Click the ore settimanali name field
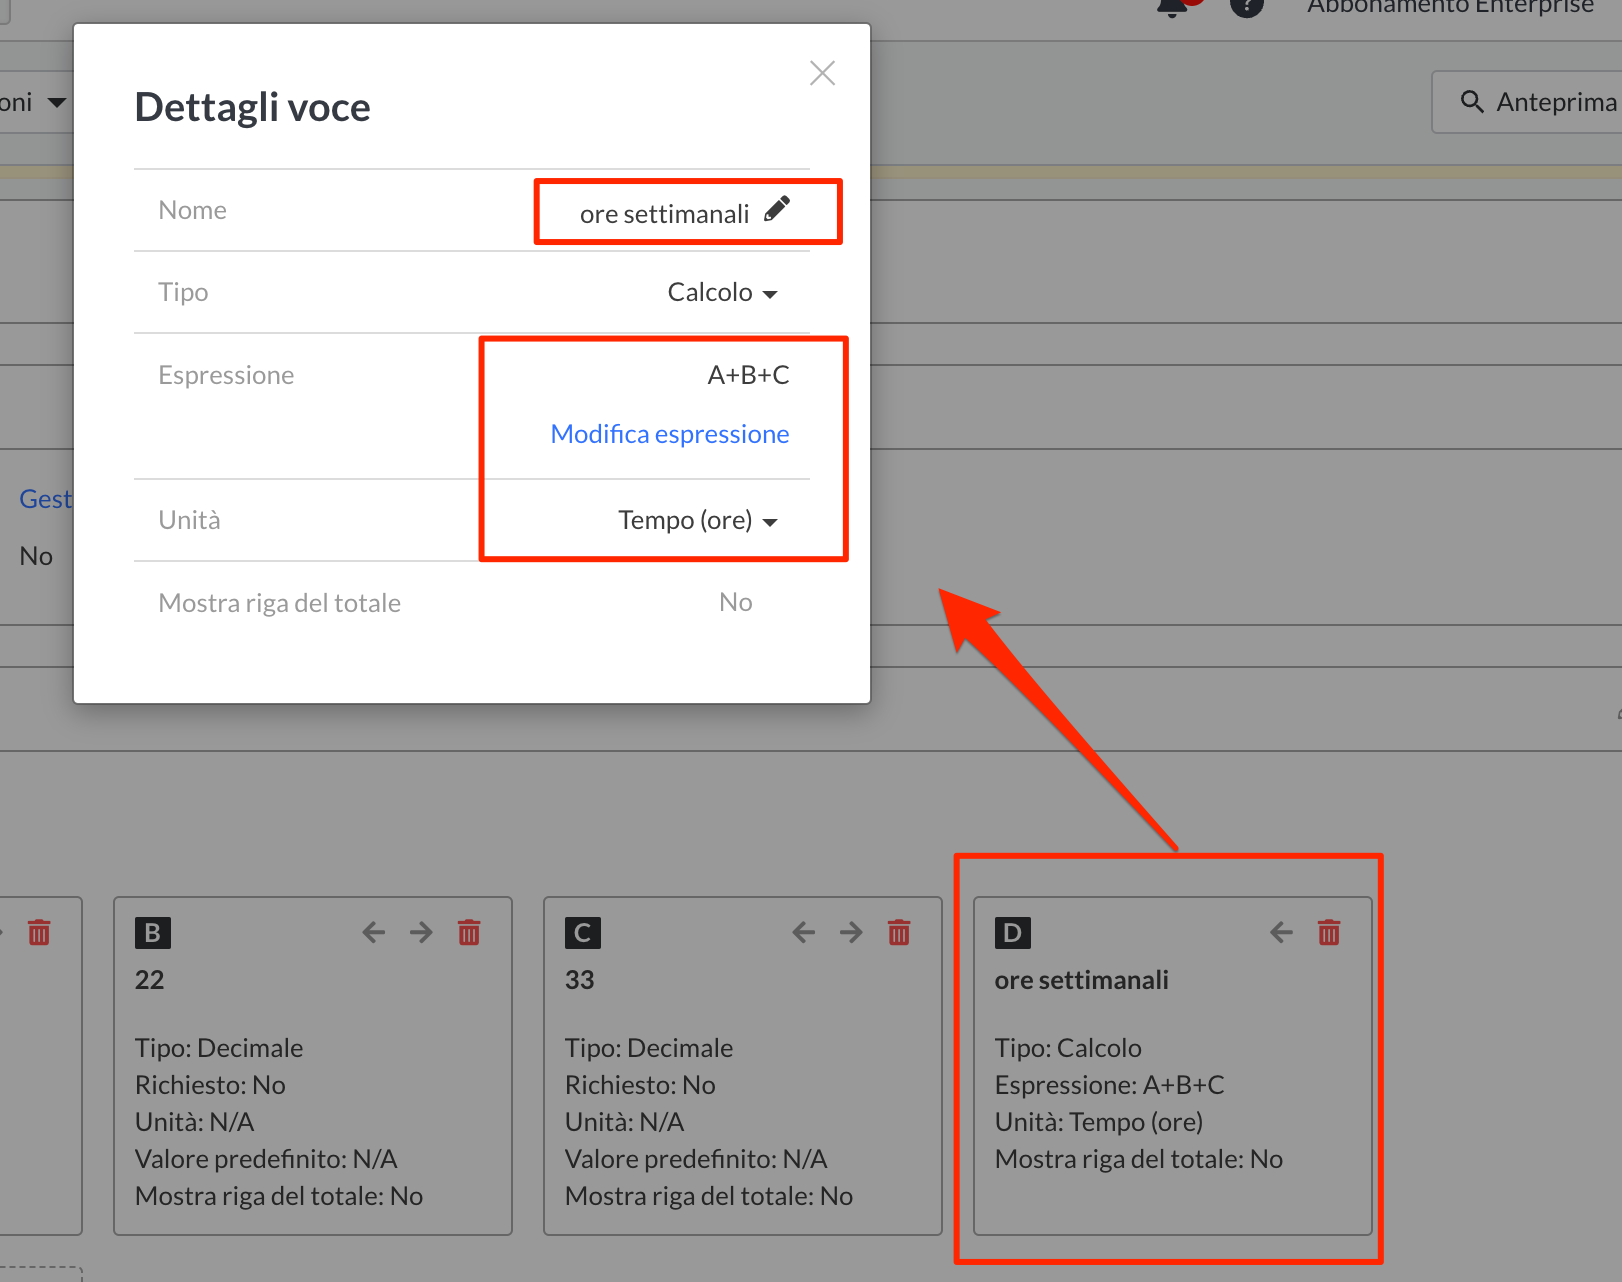 tap(664, 214)
